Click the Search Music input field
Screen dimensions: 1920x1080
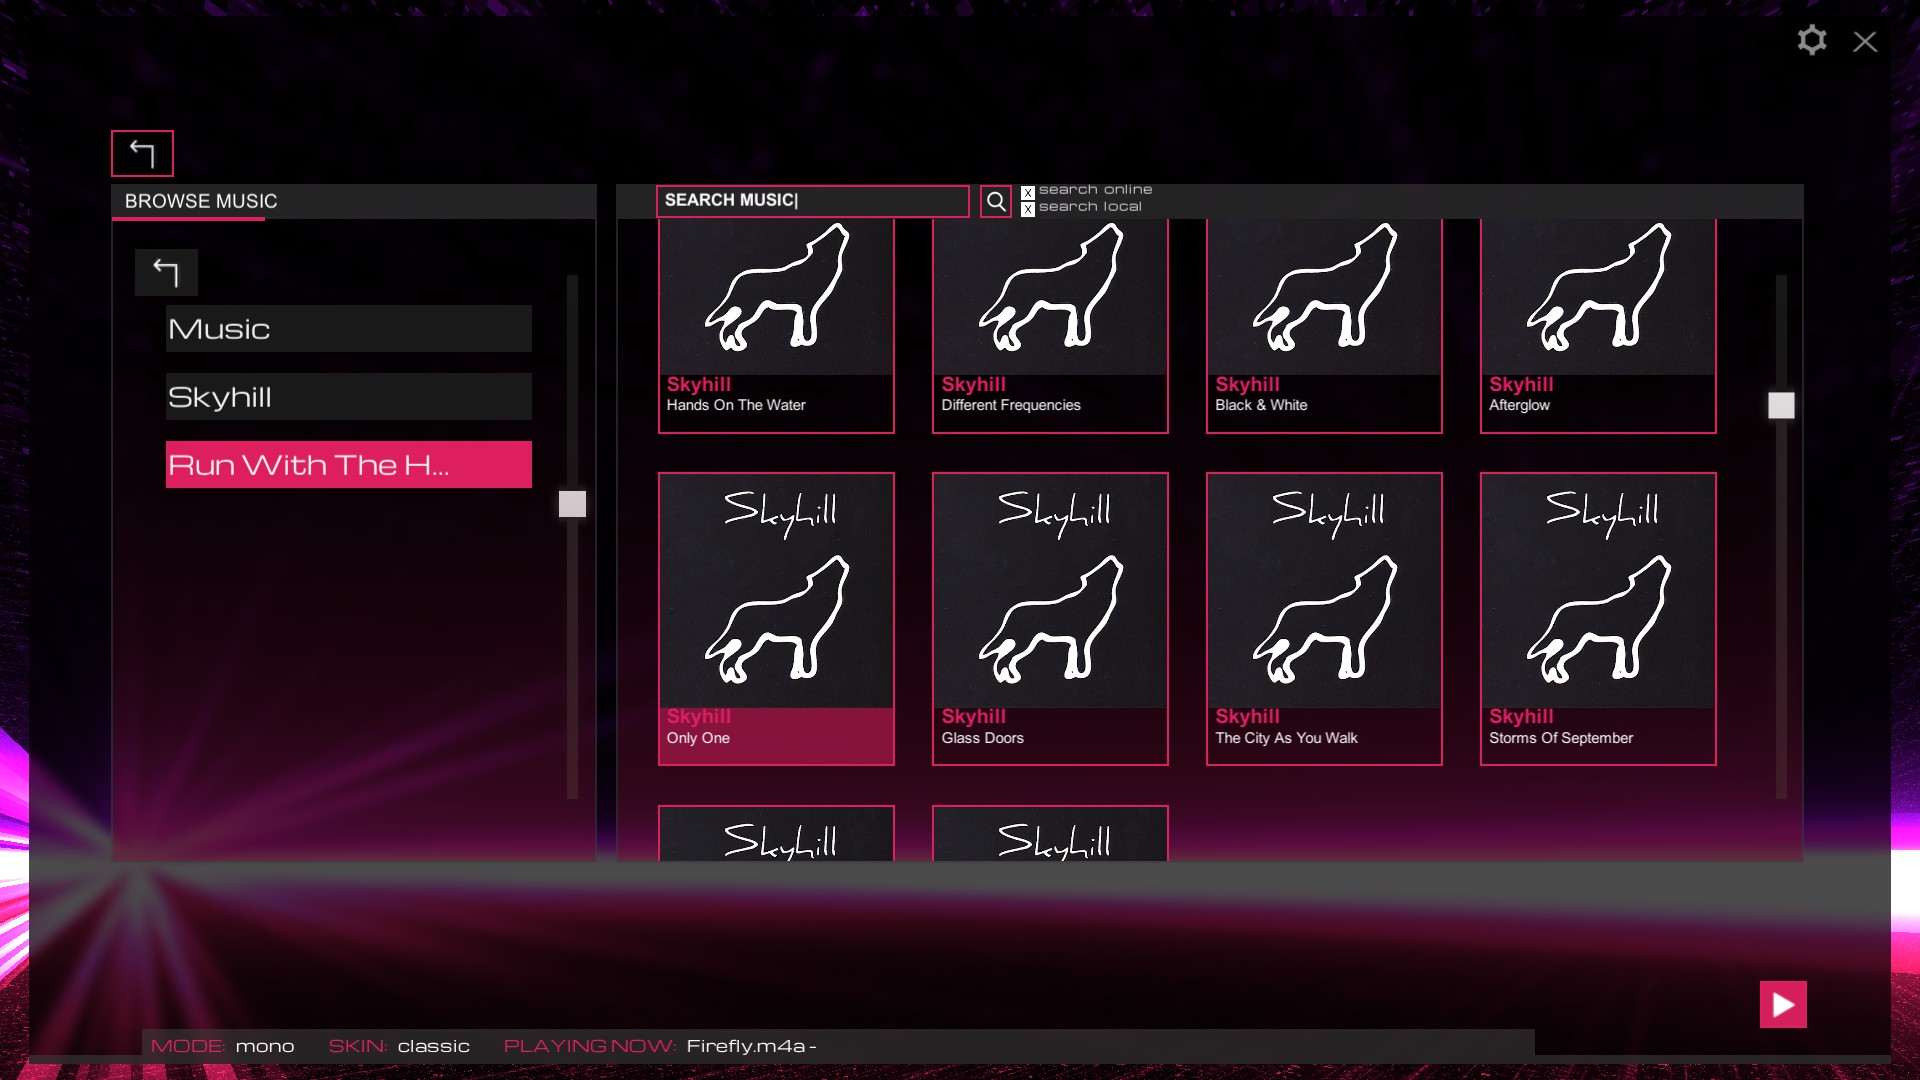point(812,201)
